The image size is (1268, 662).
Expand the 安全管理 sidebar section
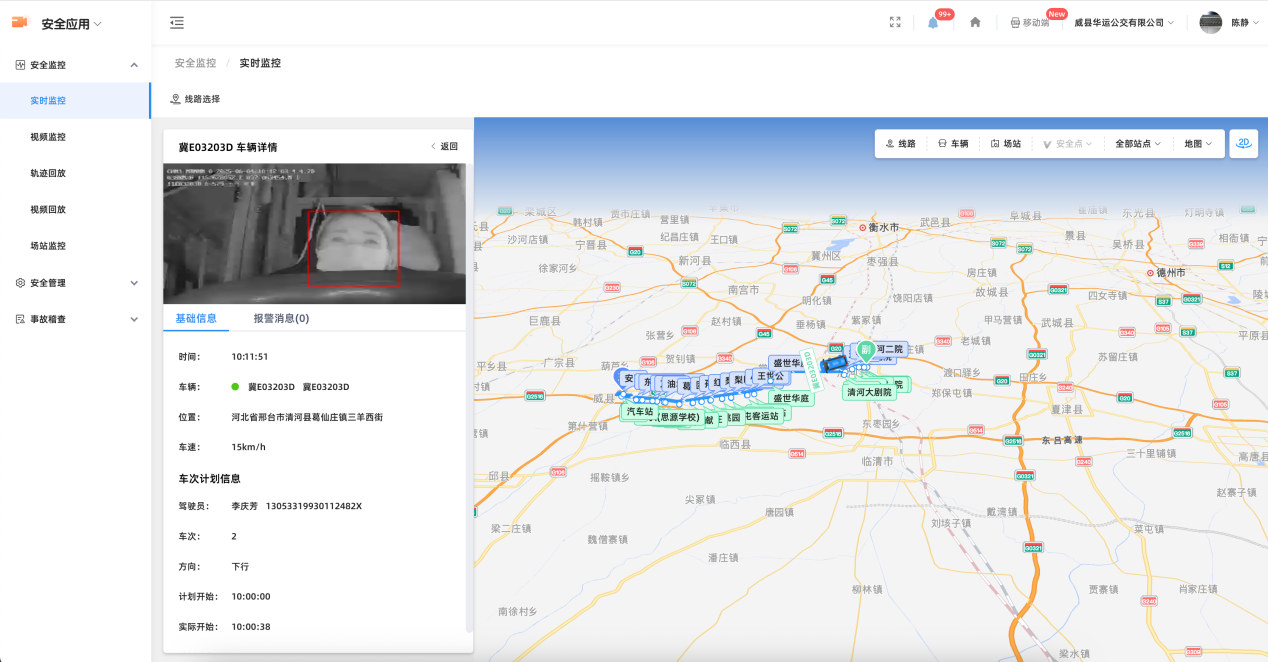pos(75,283)
